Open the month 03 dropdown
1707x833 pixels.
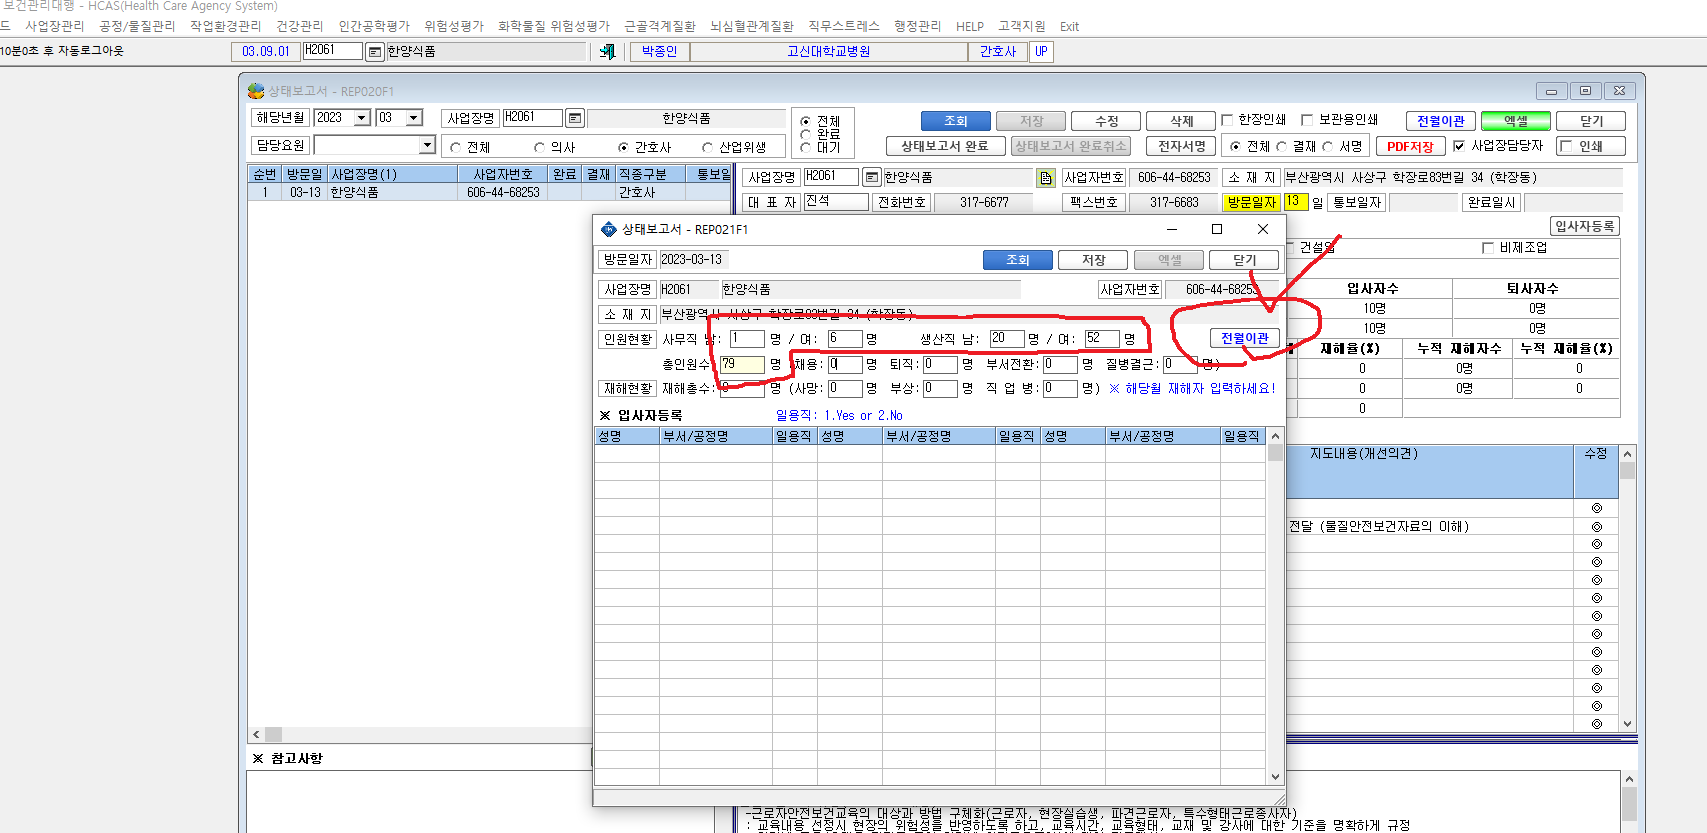(414, 118)
